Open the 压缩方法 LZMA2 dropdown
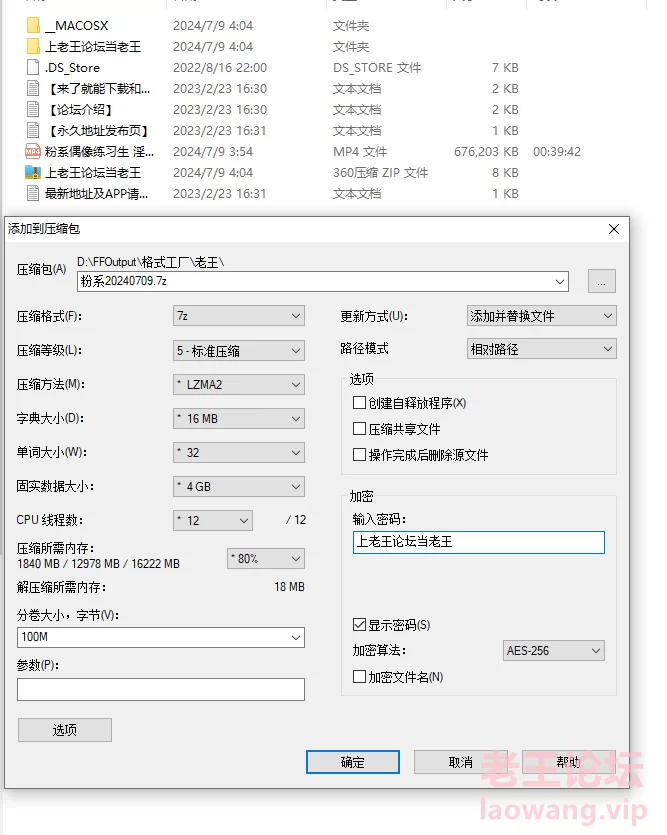The width and height of the screenshot is (667, 835). point(239,384)
